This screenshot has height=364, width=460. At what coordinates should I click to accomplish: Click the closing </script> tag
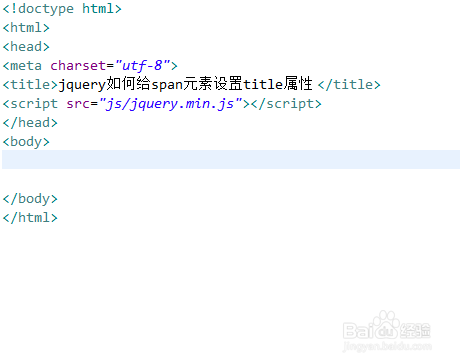pyautogui.click(x=286, y=104)
